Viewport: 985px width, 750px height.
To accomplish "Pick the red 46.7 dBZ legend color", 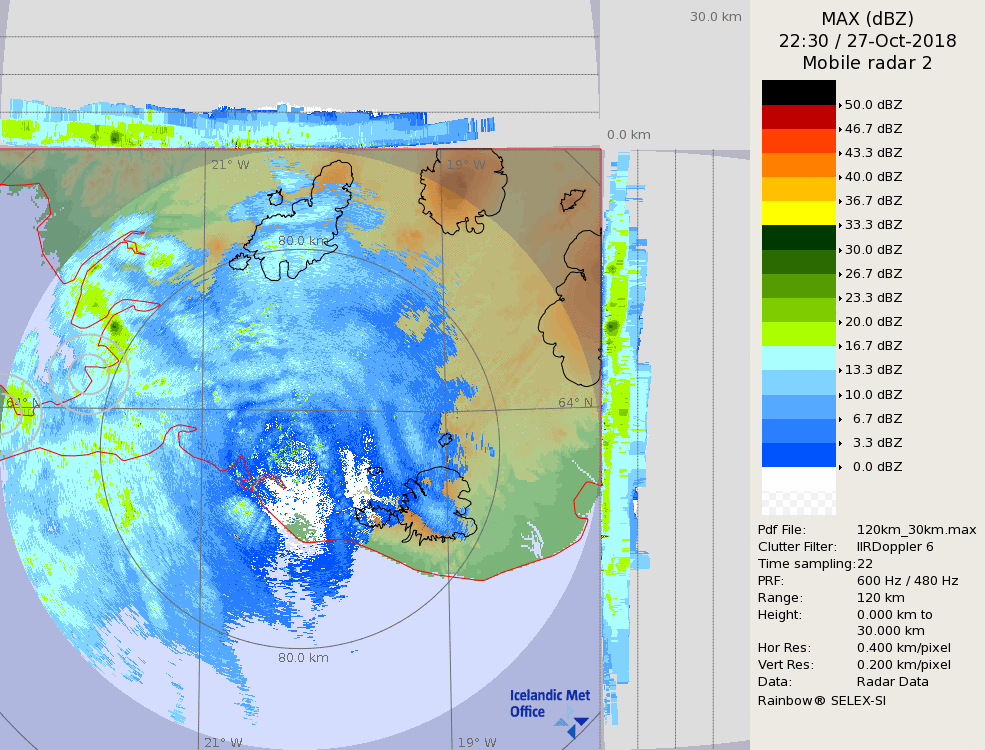I will [x=798, y=117].
